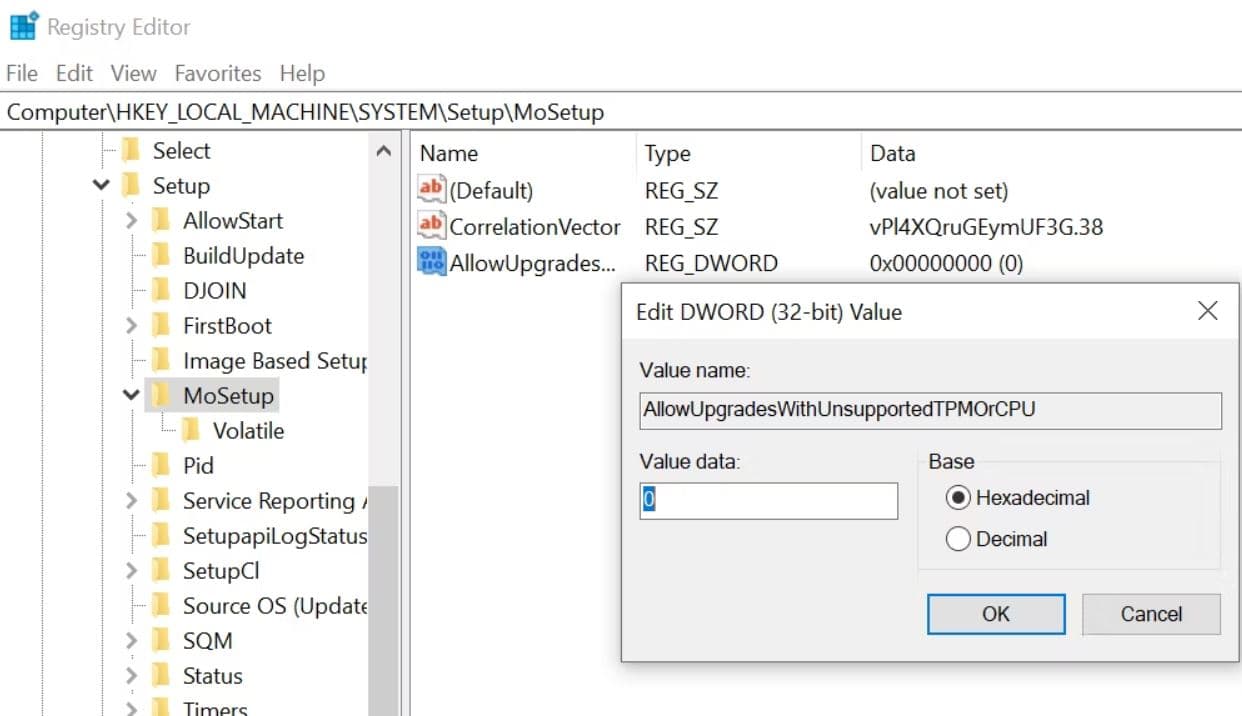1242x716 pixels.
Task: Click inside the Value data field
Action: coord(767,500)
